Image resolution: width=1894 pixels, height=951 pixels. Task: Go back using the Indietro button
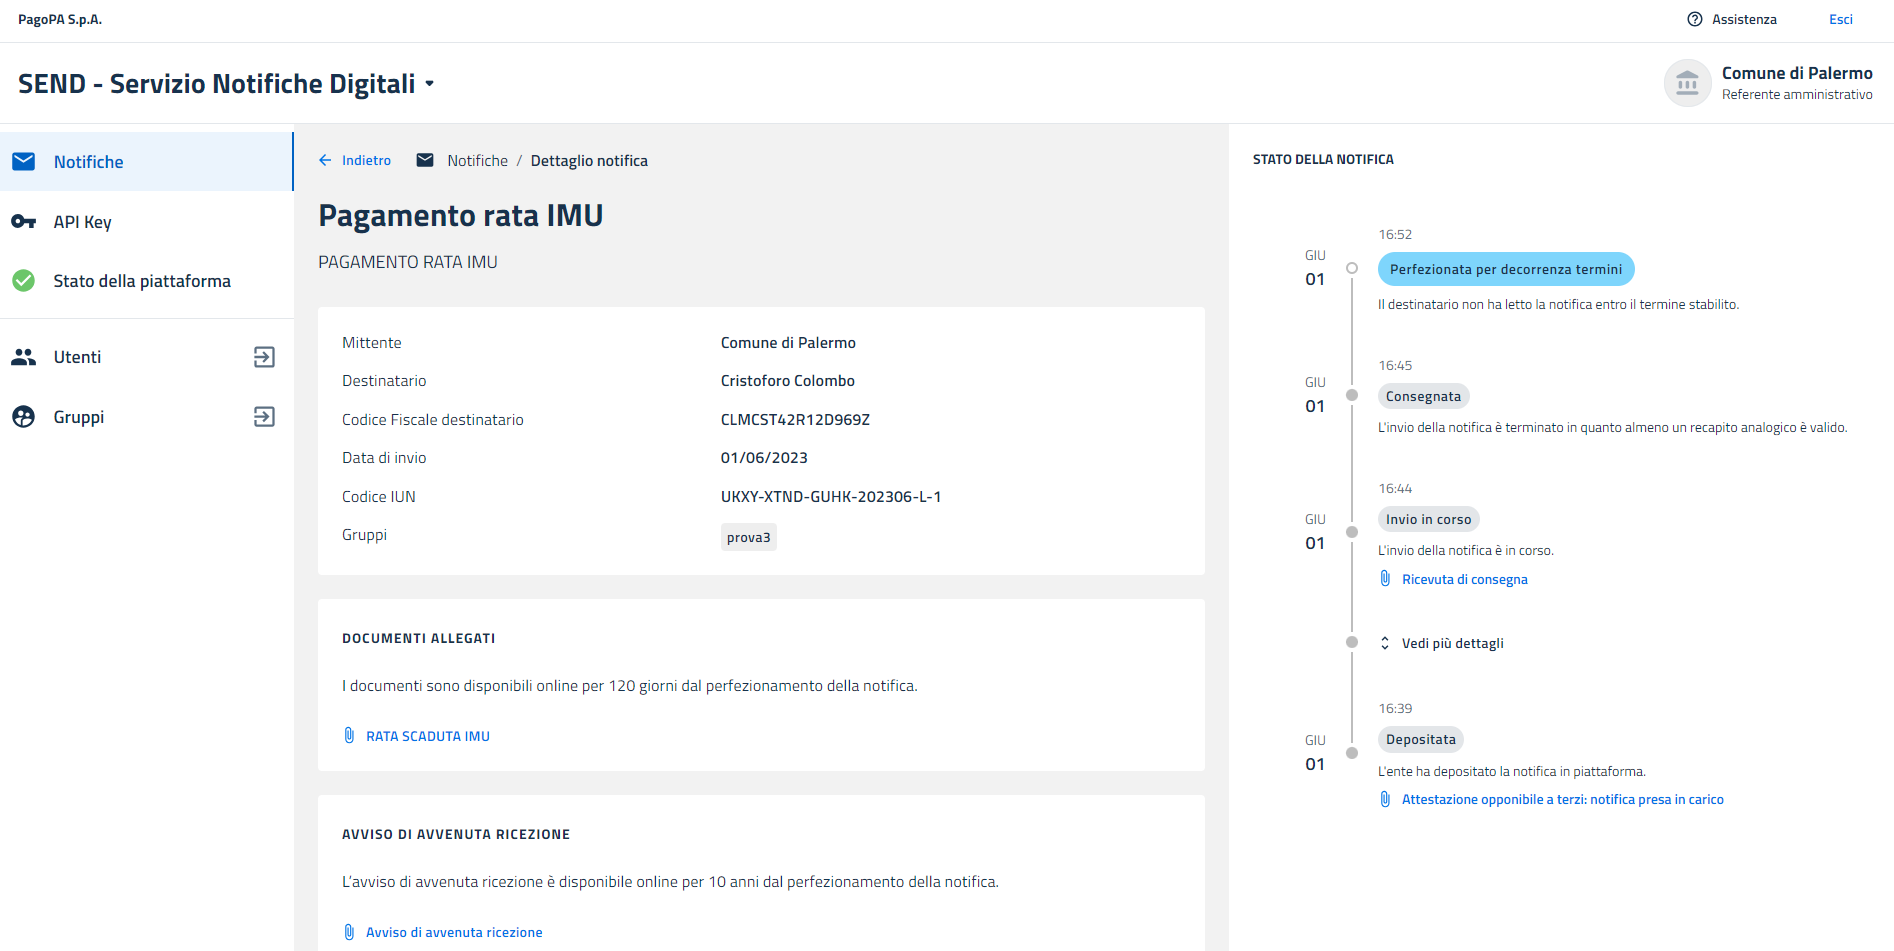[x=355, y=161]
